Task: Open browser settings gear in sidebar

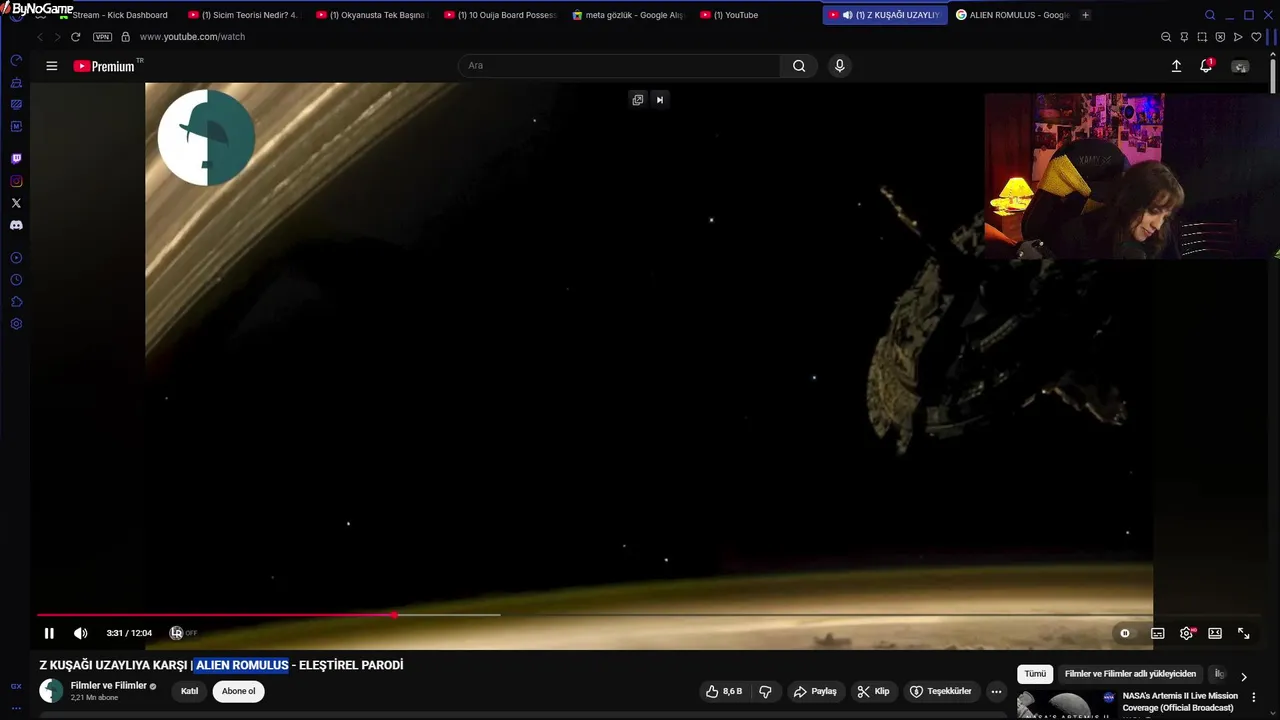Action: click(16, 324)
